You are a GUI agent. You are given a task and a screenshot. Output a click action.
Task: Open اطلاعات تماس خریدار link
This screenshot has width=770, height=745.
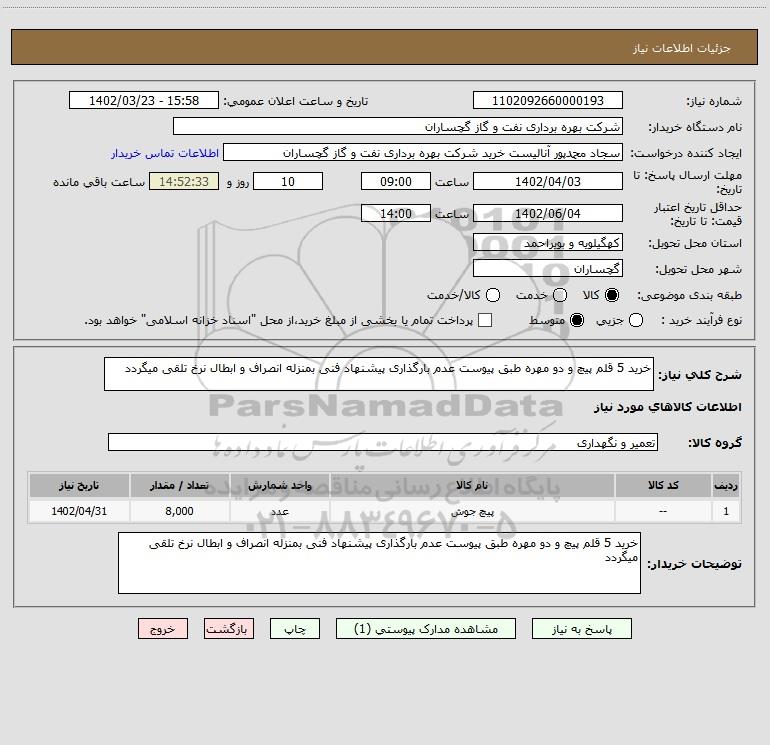(165, 153)
